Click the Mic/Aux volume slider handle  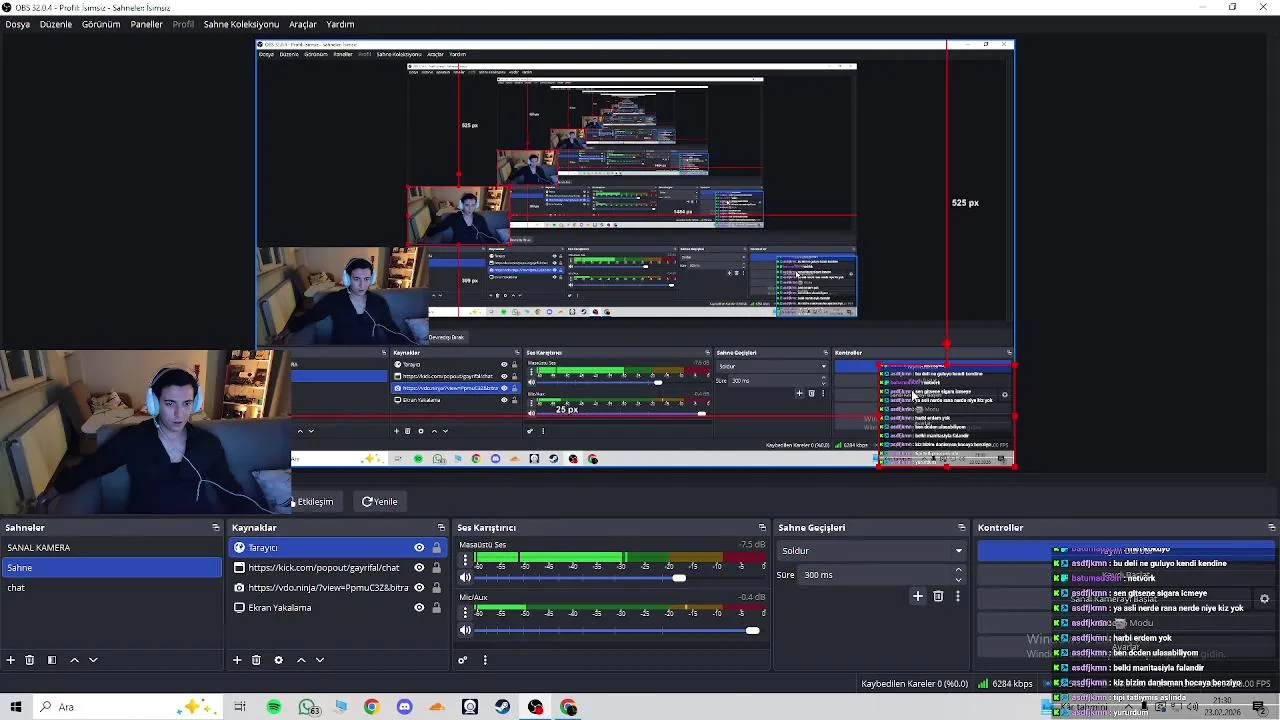coord(752,630)
